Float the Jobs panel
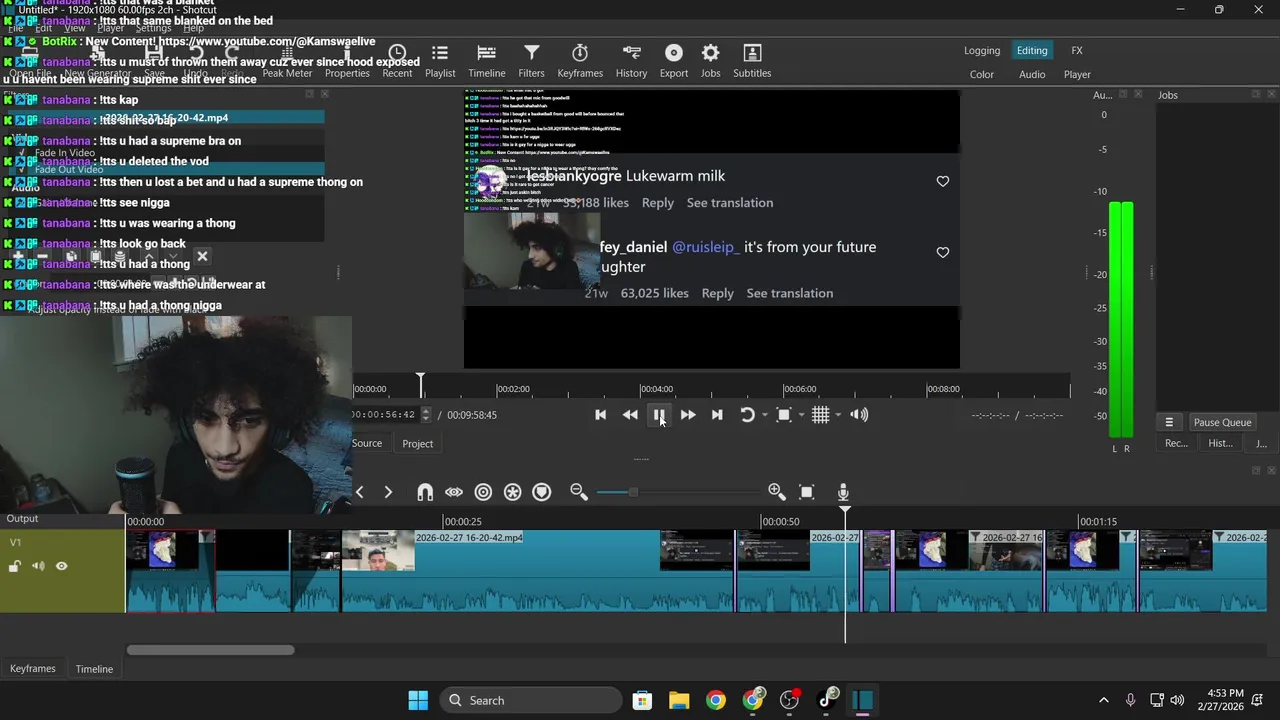The image size is (1280, 720). [x=1256, y=94]
